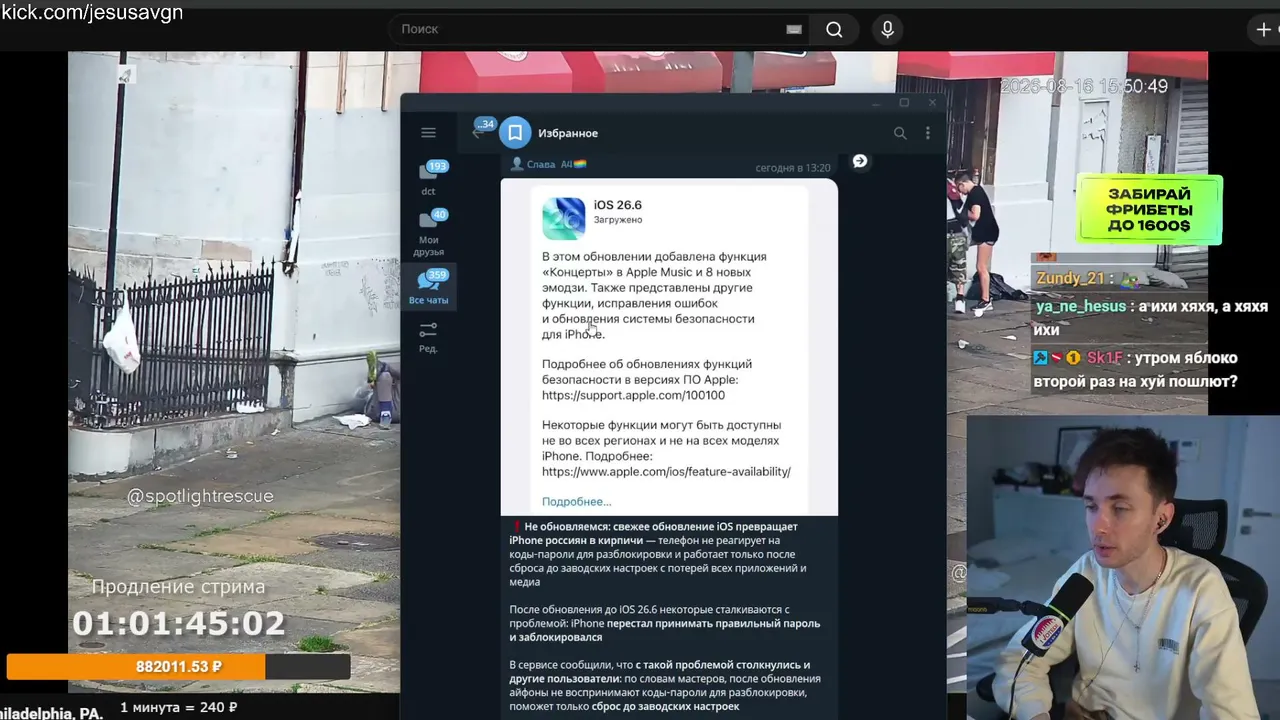
Task: Click the streamer webcam feed
Action: pos(1123,567)
